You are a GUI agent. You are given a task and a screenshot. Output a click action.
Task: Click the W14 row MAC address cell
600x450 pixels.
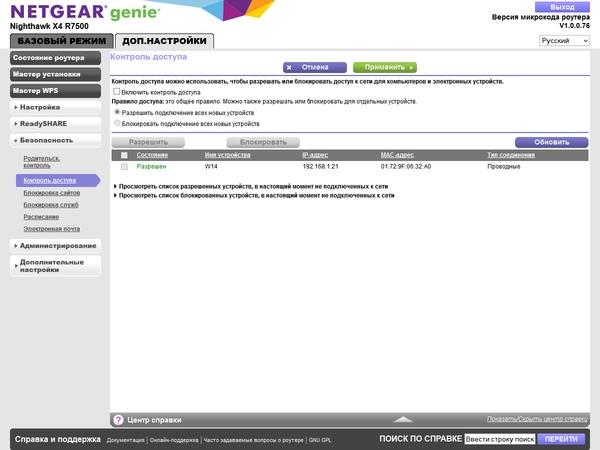tap(406, 166)
